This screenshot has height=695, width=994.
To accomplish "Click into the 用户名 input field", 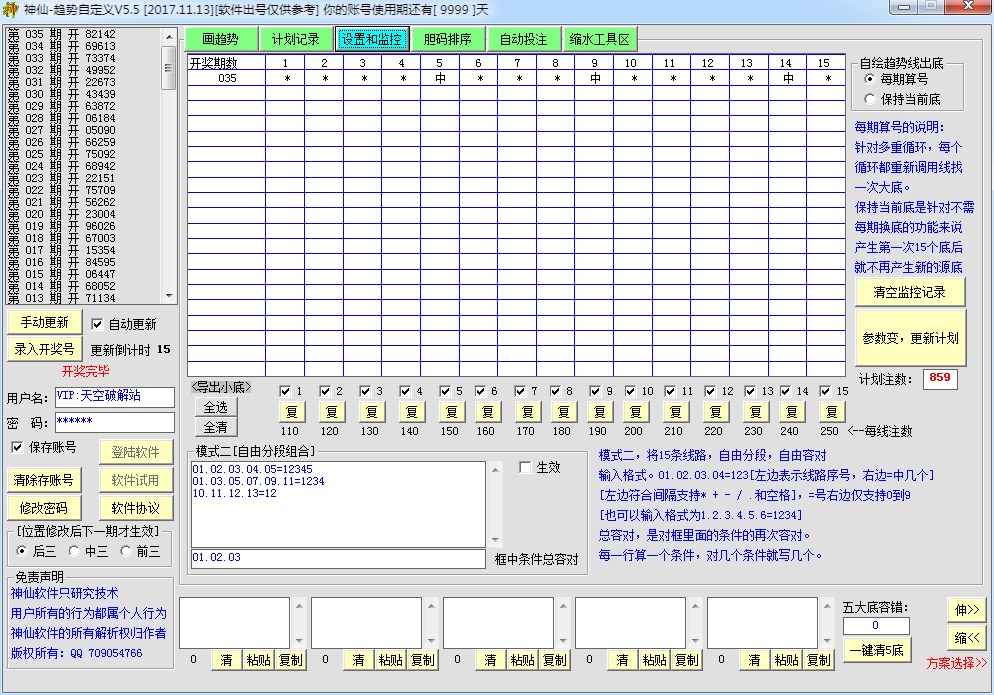I will tap(114, 396).
